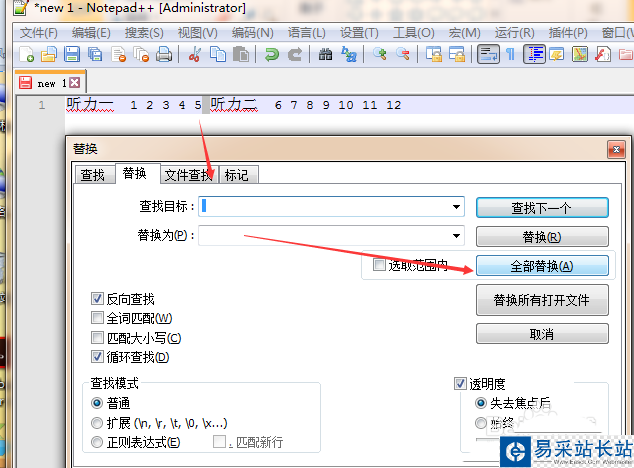The width and height of the screenshot is (634, 468).
Task: Click the Zoom Out magnifier icon
Action: pyautogui.click(x=403, y=54)
